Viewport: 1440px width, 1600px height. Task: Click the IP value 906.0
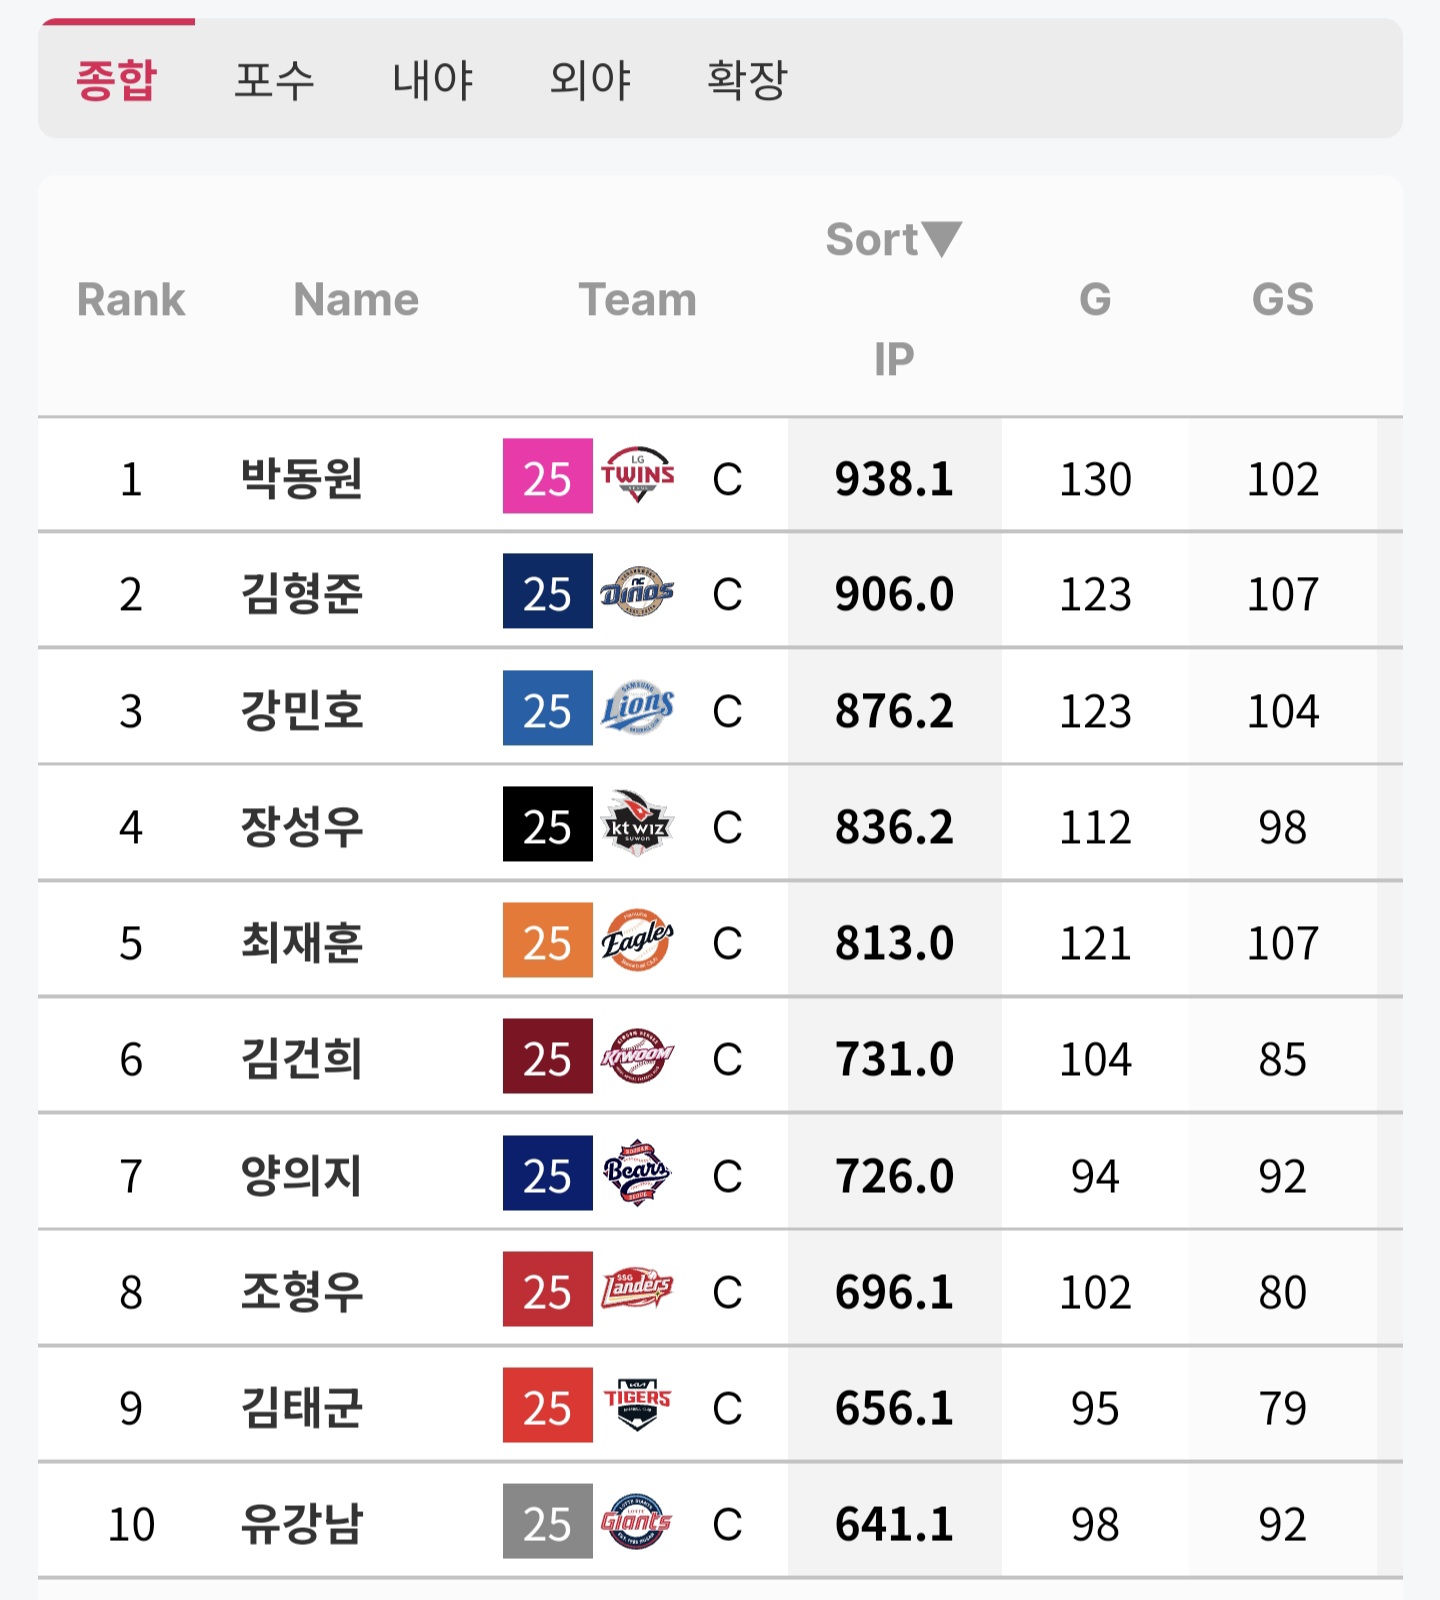[x=894, y=594]
